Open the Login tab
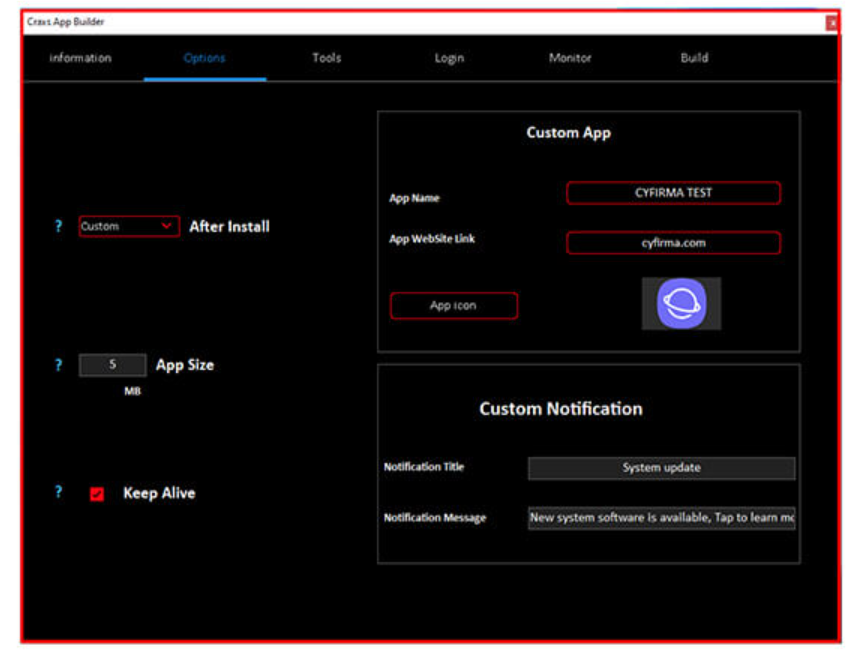 coord(448,58)
